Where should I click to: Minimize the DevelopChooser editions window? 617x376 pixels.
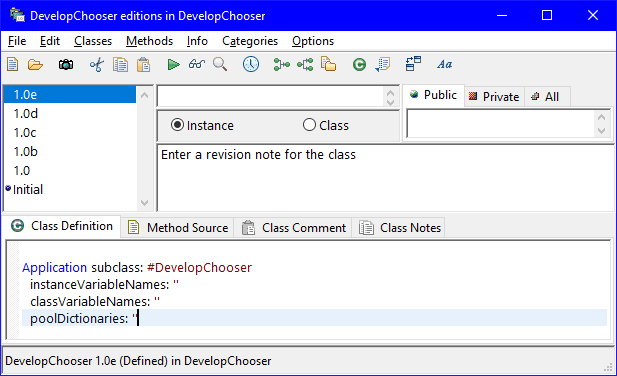click(x=502, y=15)
